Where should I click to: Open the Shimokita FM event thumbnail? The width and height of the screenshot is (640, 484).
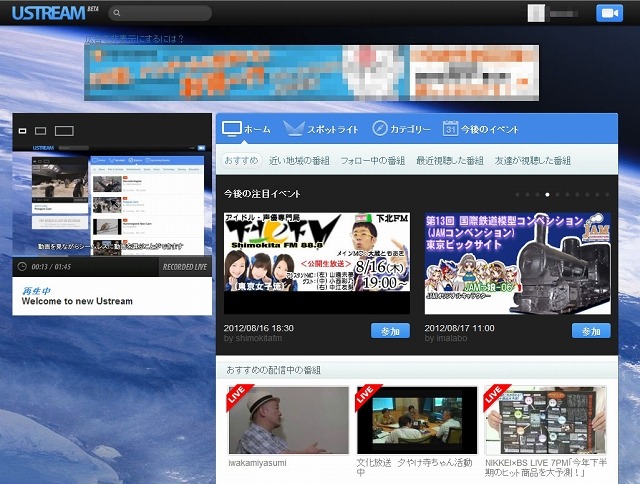317,263
